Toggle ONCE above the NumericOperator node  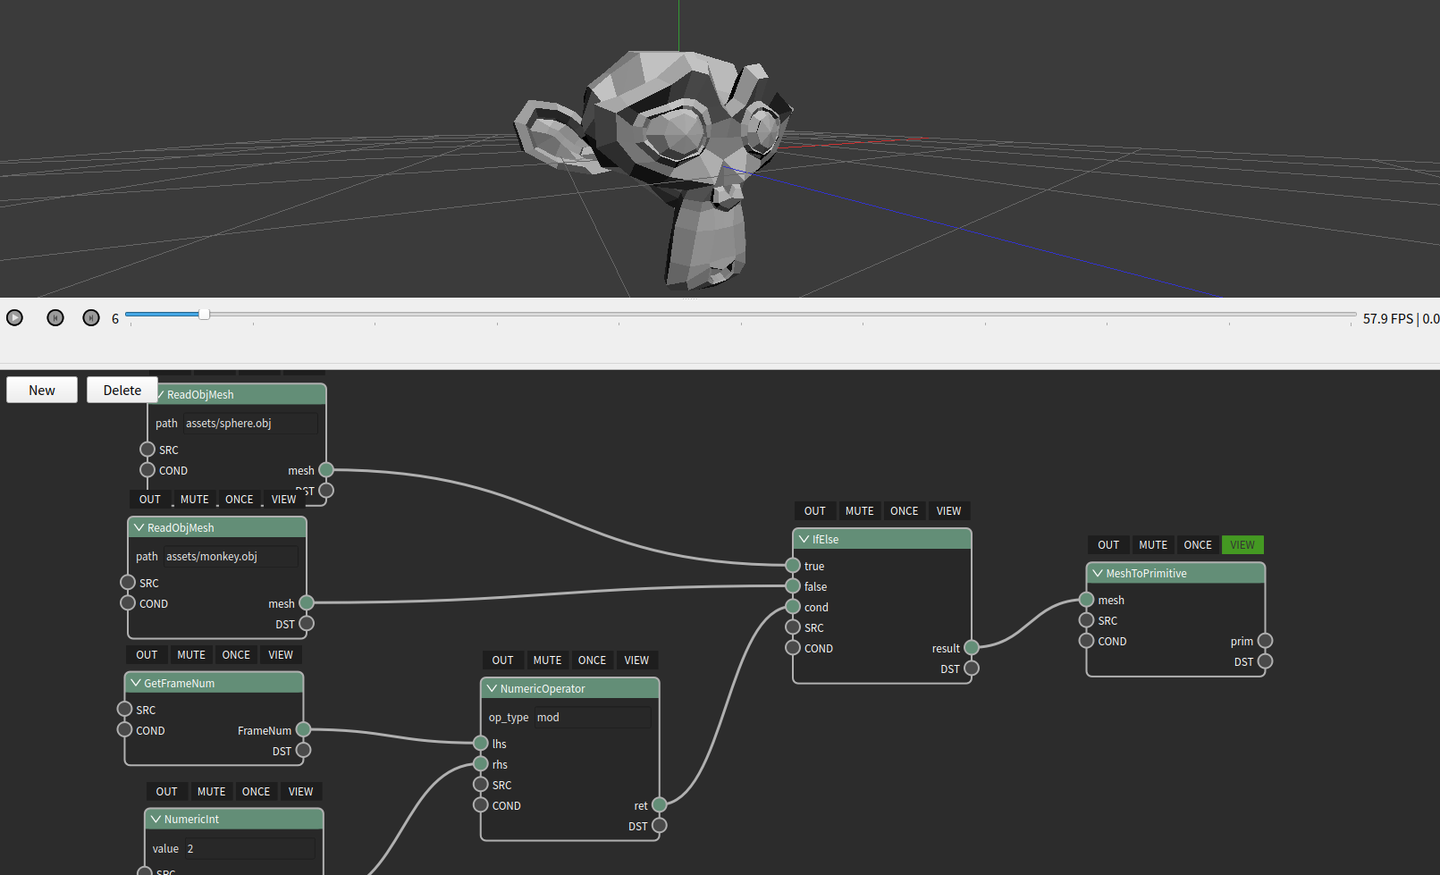point(592,660)
